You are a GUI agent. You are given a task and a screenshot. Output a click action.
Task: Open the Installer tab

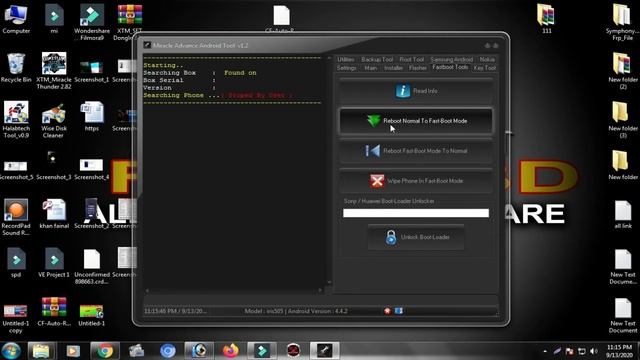393,68
